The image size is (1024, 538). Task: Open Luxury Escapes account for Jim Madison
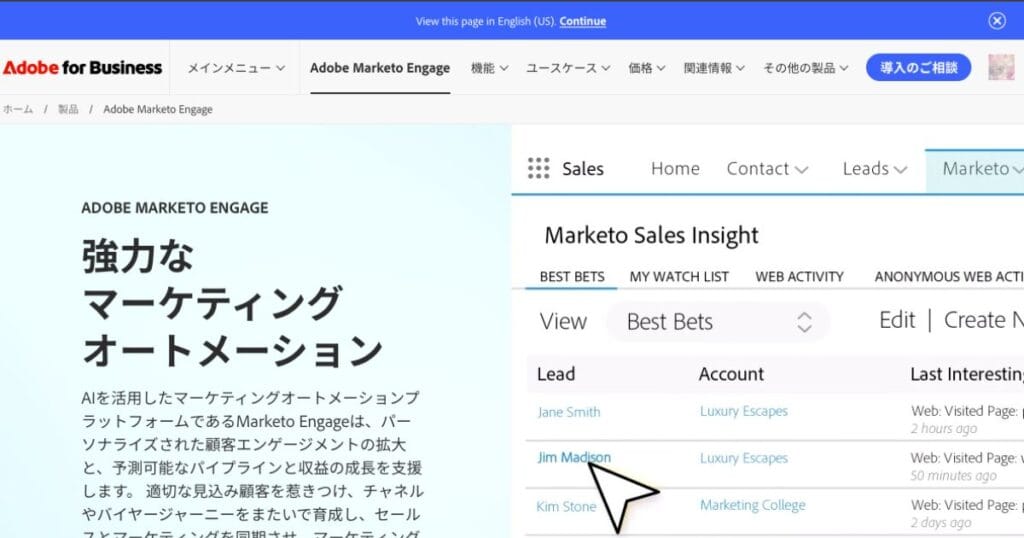[x=744, y=458]
